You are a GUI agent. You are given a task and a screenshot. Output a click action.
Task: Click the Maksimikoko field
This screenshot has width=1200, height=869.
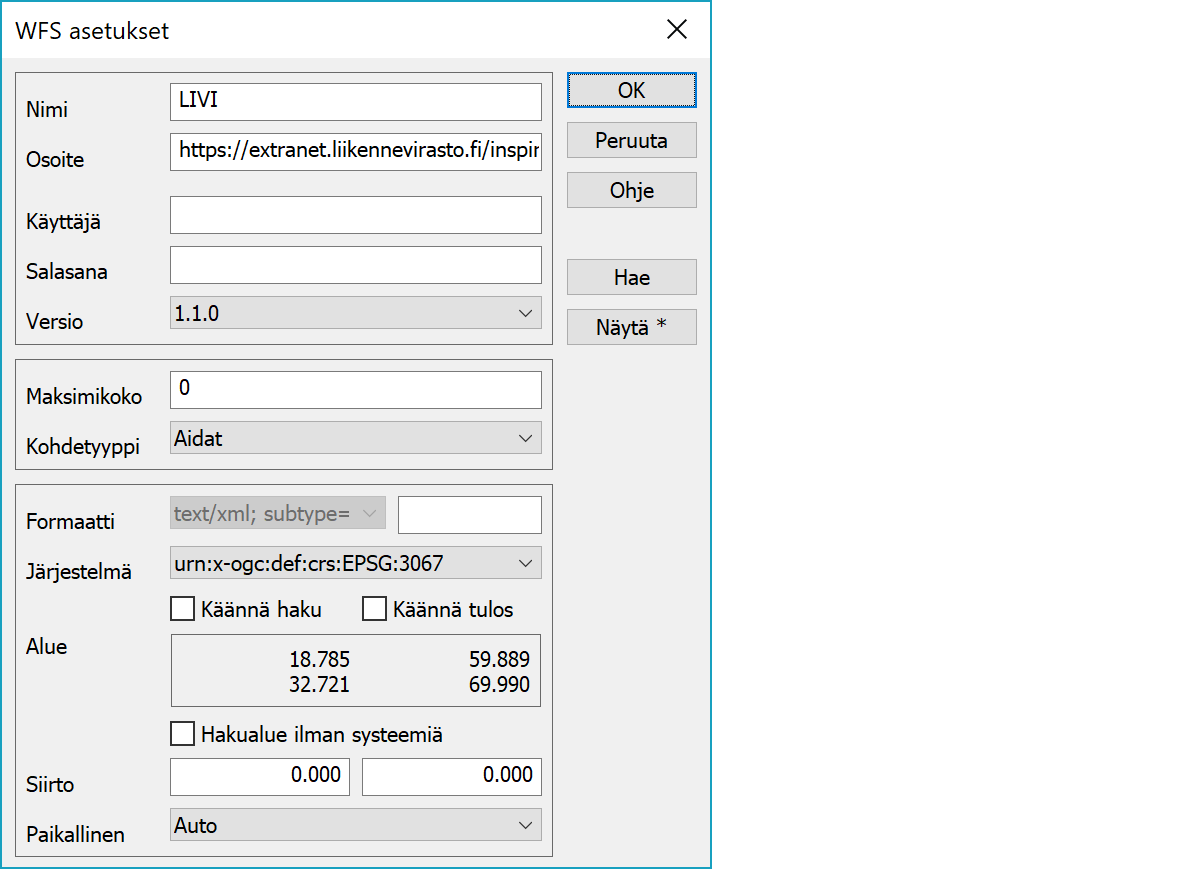pos(355,390)
